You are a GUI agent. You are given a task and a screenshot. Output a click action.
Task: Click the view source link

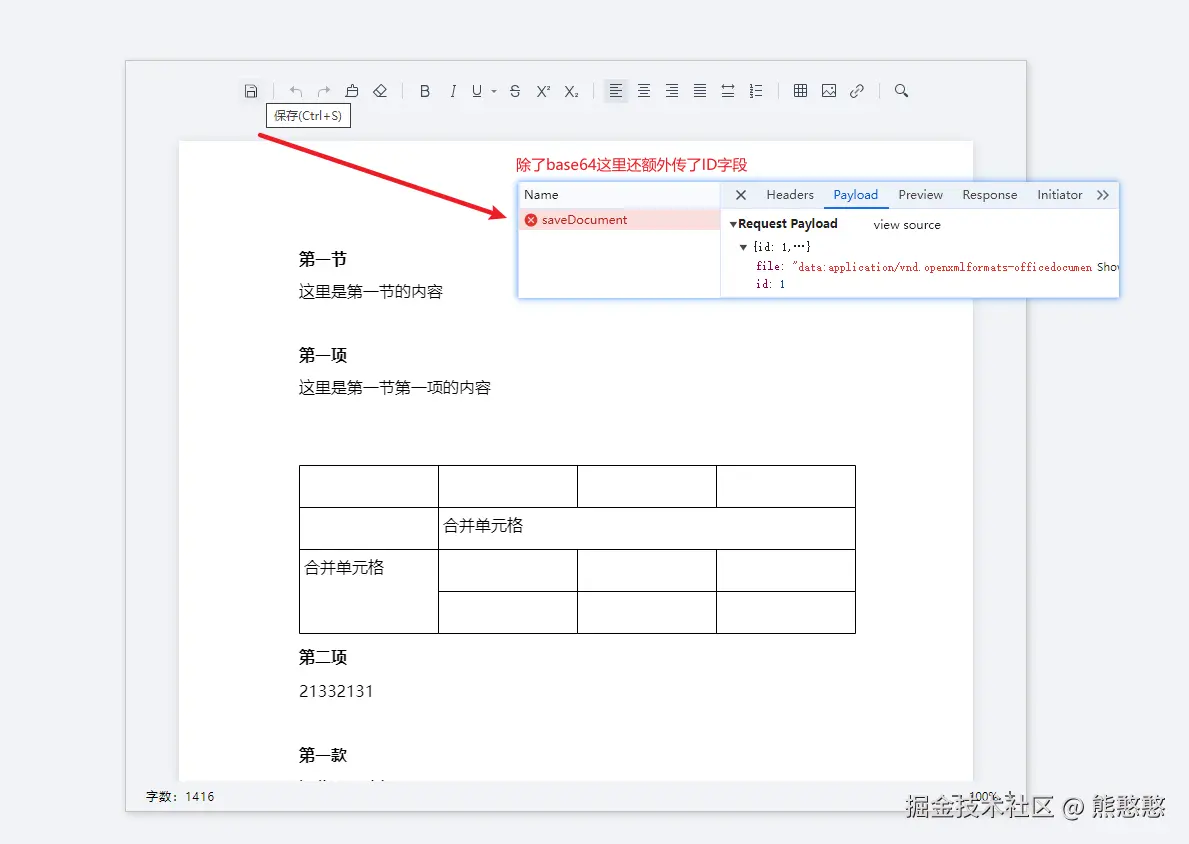click(906, 224)
